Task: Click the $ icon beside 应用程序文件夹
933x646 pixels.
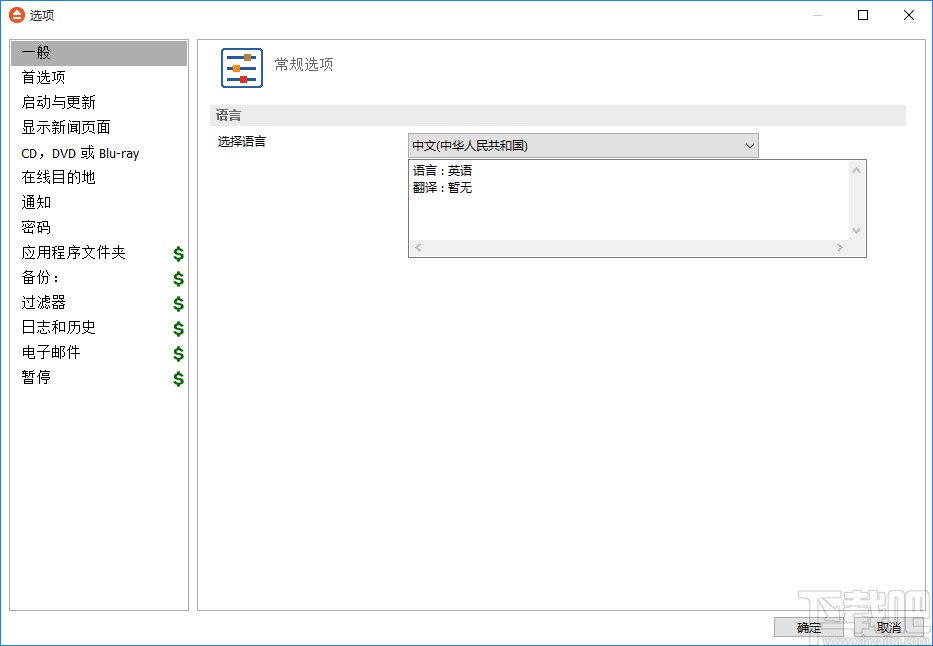Action: (x=178, y=253)
